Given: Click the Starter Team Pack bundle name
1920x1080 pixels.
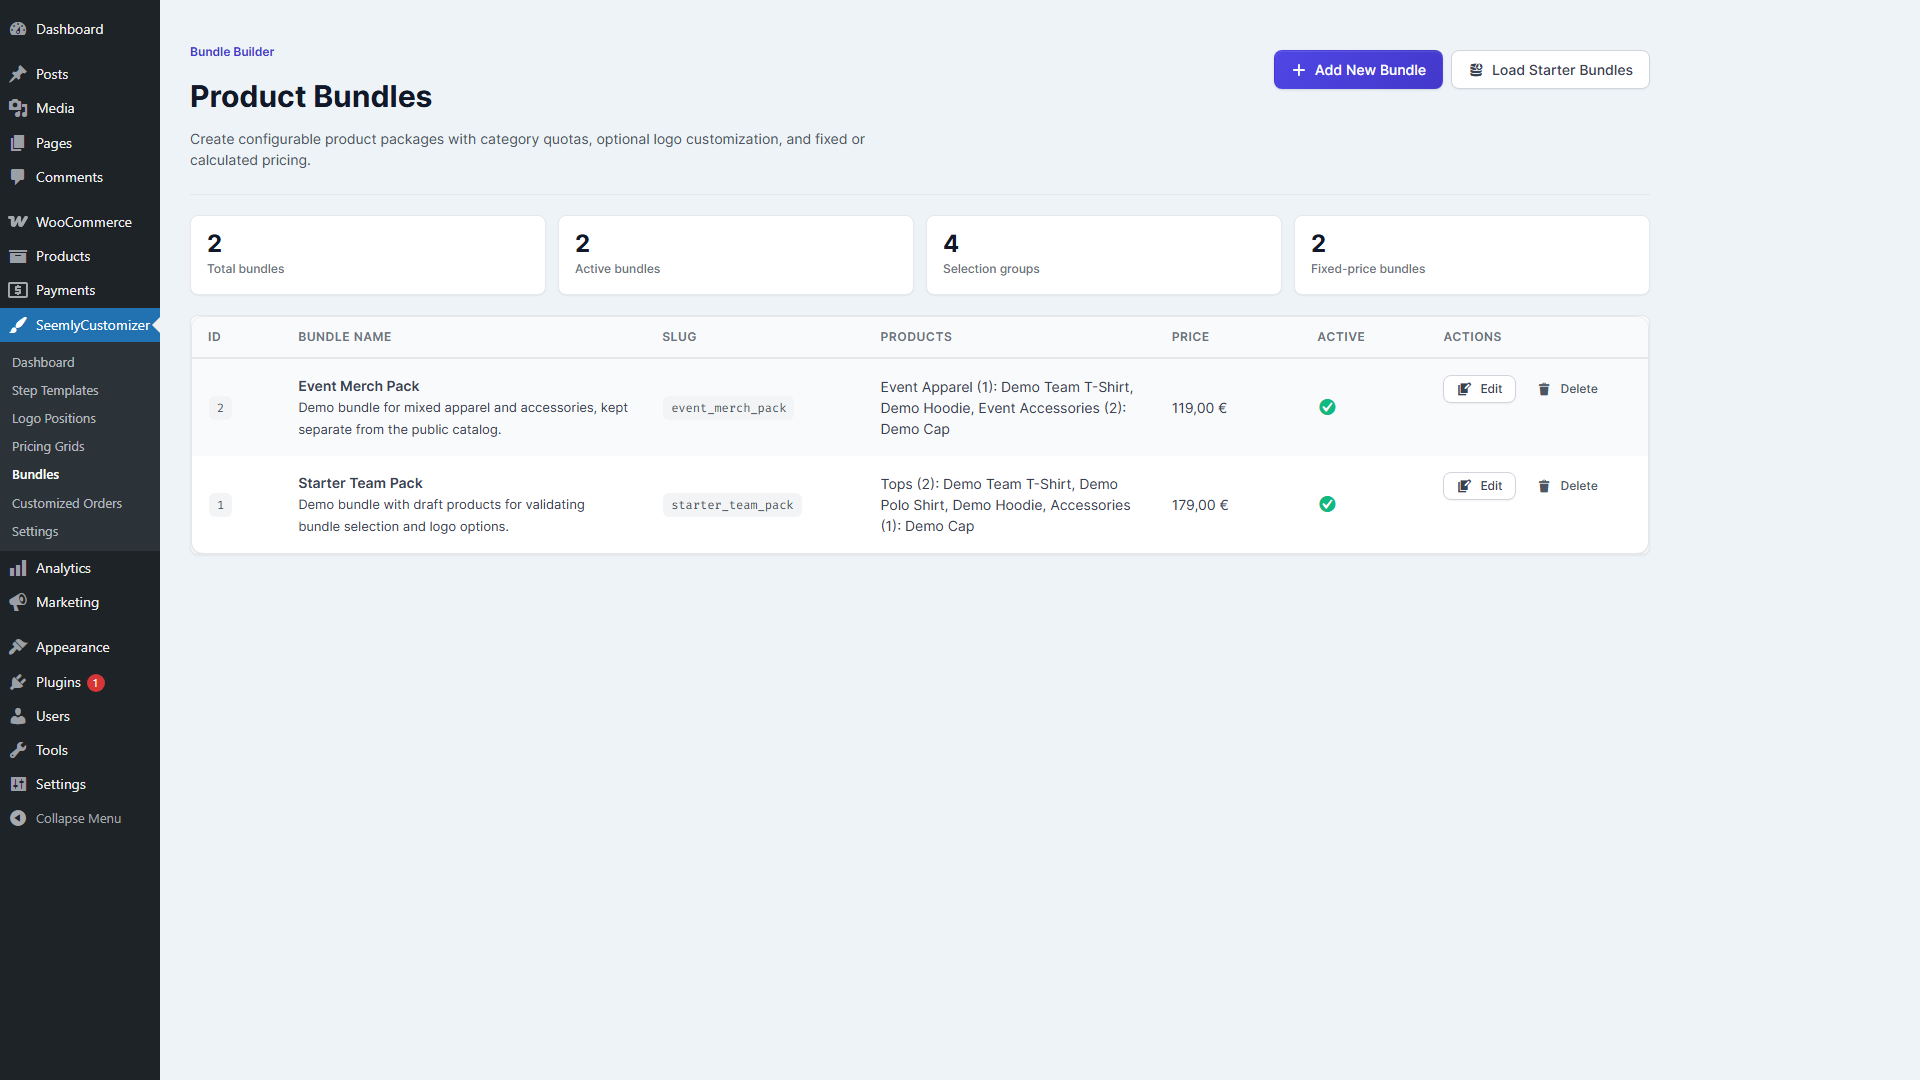Looking at the screenshot, I should pos(360,483).
